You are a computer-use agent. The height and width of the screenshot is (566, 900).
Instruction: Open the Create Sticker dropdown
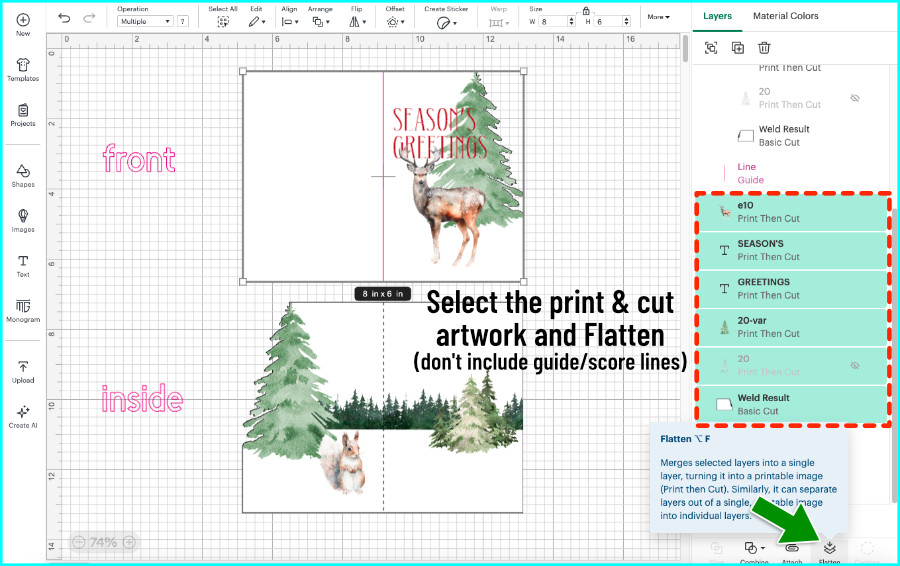click(x=447, y=22)
